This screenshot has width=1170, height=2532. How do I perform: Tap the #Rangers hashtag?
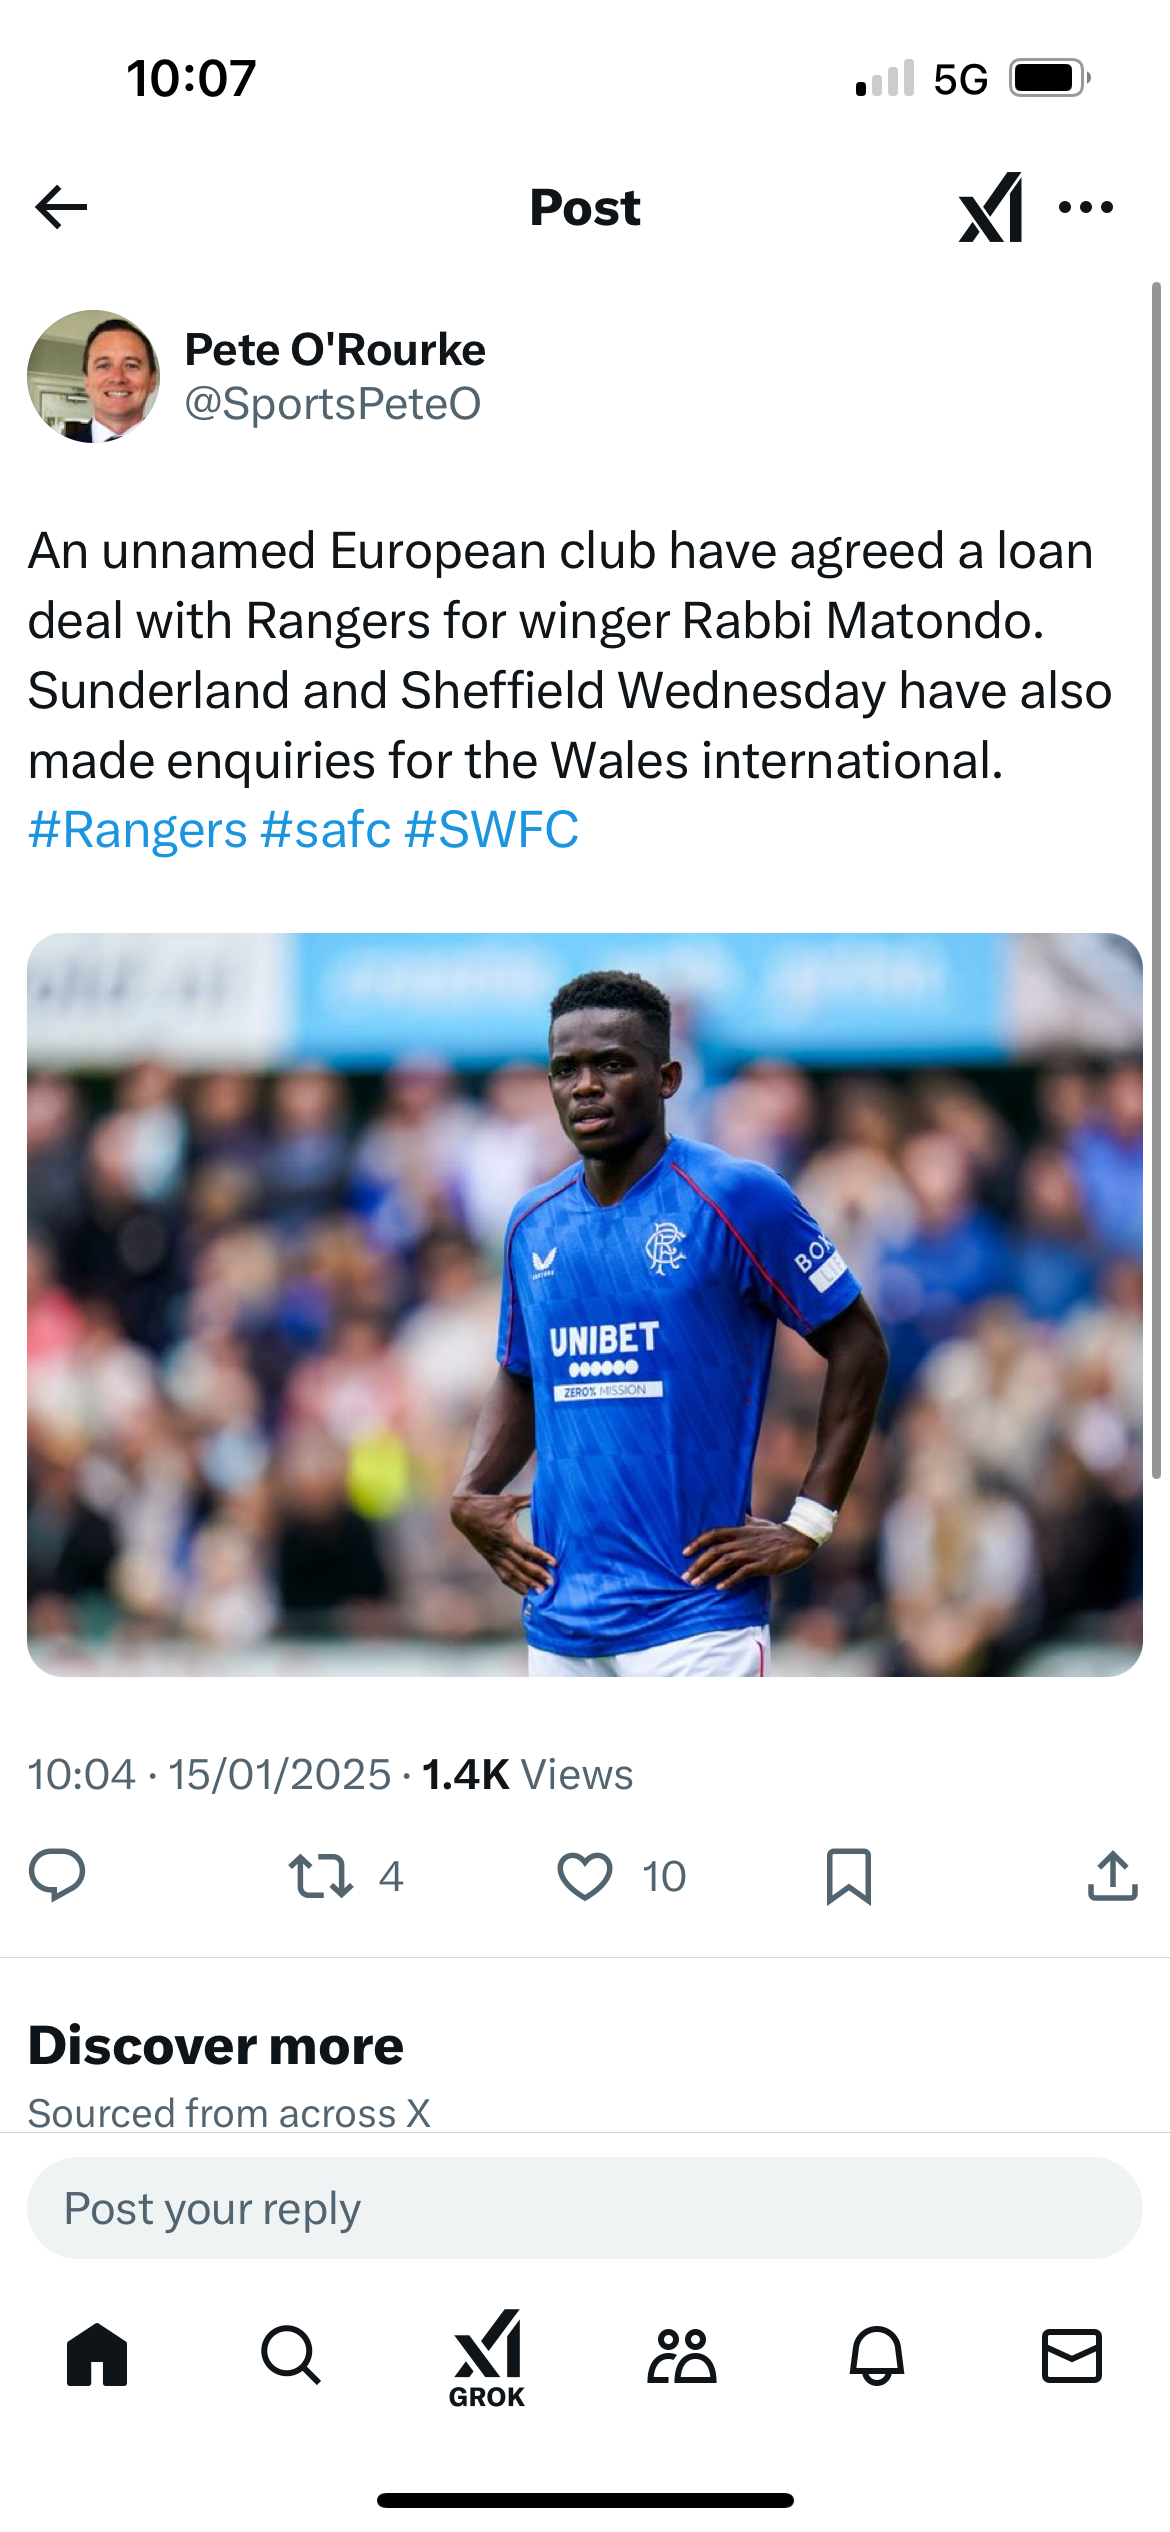tap(138, 830)
